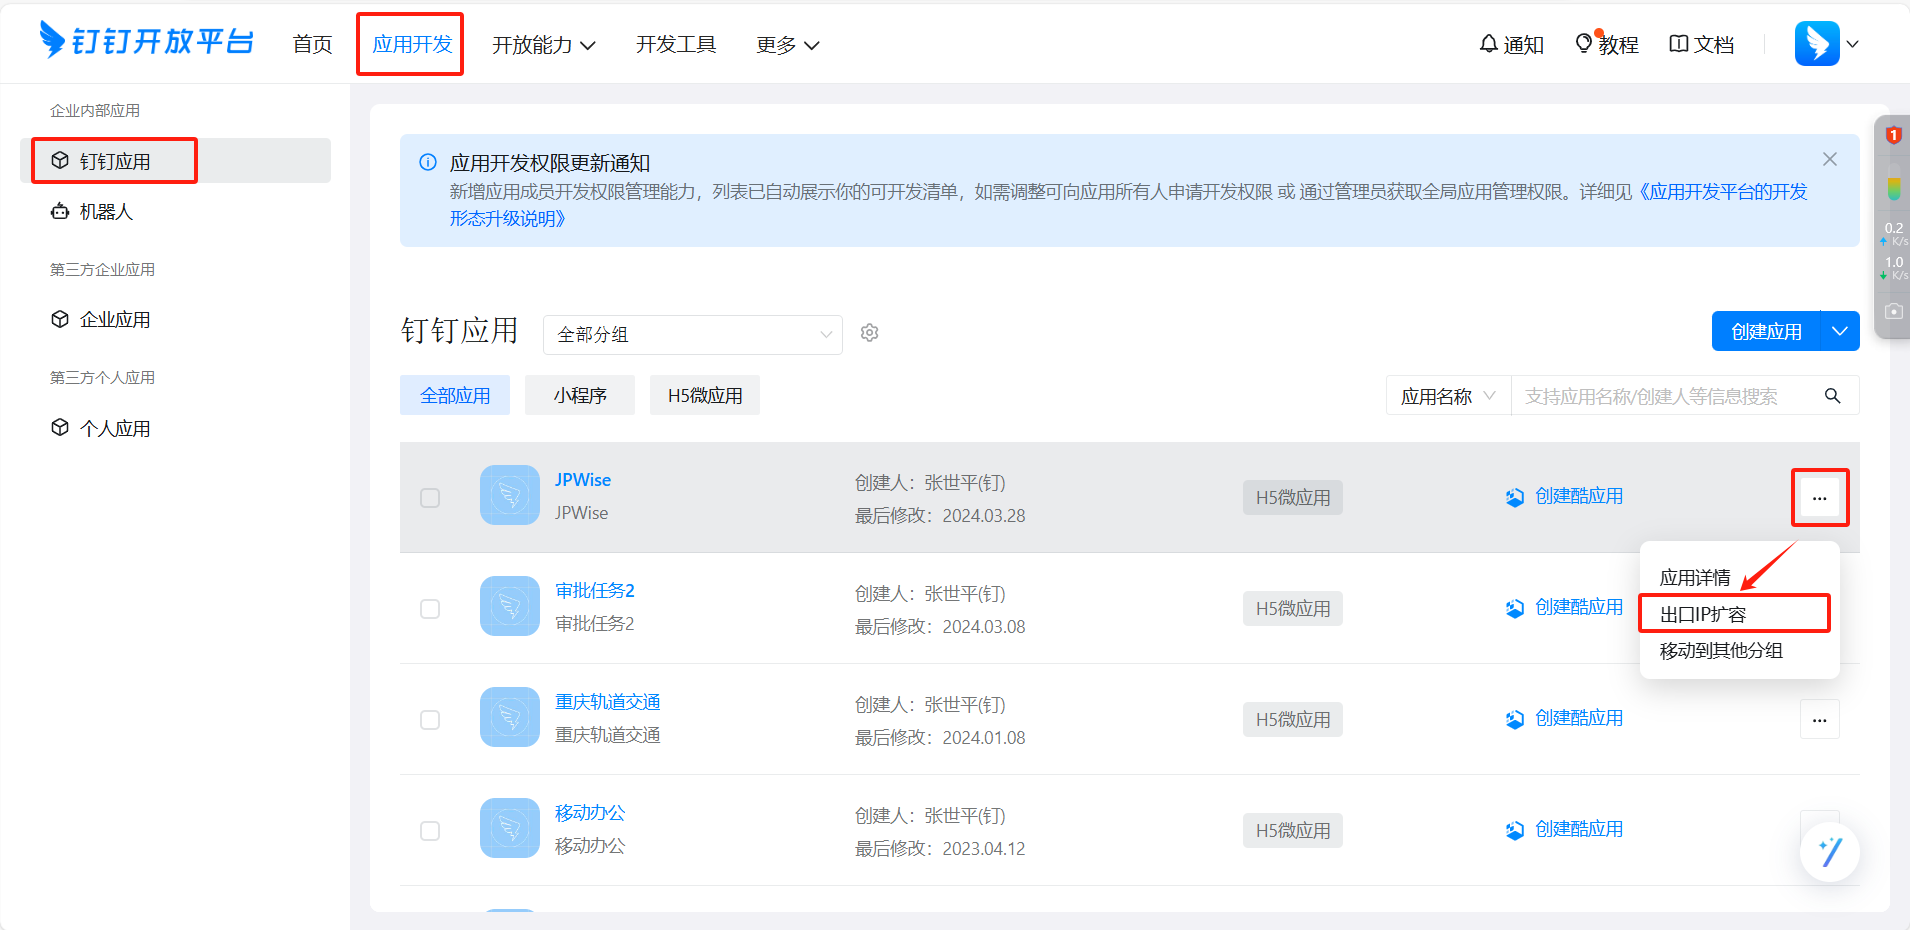Open the more menu for JPWise row
Image resolution: width=1910 pixels, height=930 pixels.
[1819, 497]
